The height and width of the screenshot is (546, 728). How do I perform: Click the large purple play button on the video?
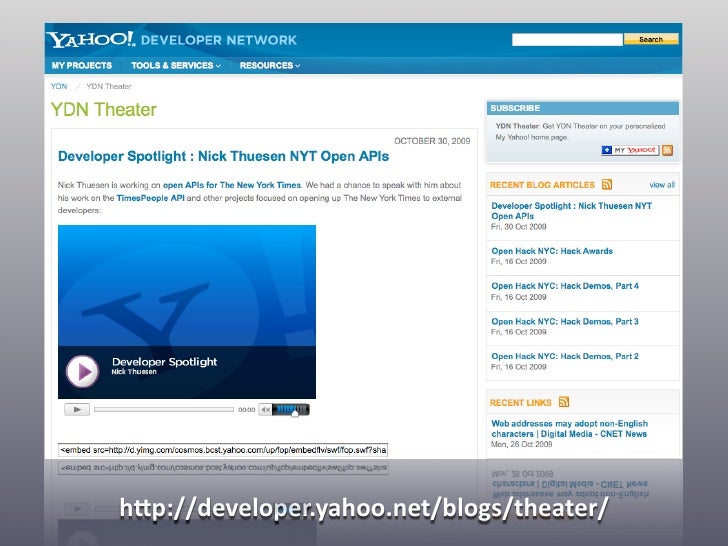(83, 371)
